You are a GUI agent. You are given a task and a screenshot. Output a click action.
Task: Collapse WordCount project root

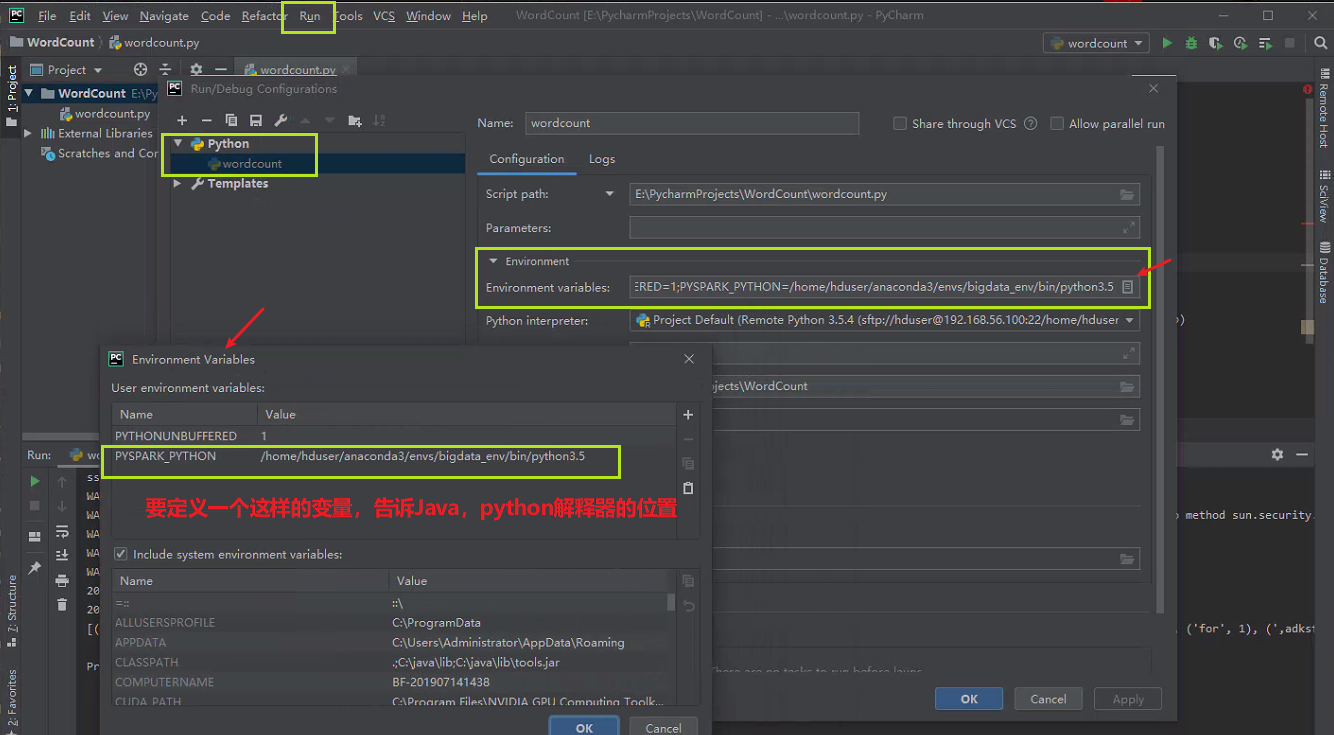[29, 93]
